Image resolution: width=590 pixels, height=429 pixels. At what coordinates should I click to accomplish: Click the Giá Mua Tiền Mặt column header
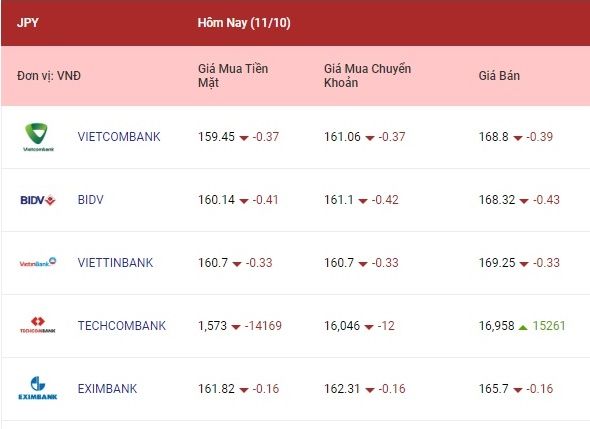(x=233, y=76)
